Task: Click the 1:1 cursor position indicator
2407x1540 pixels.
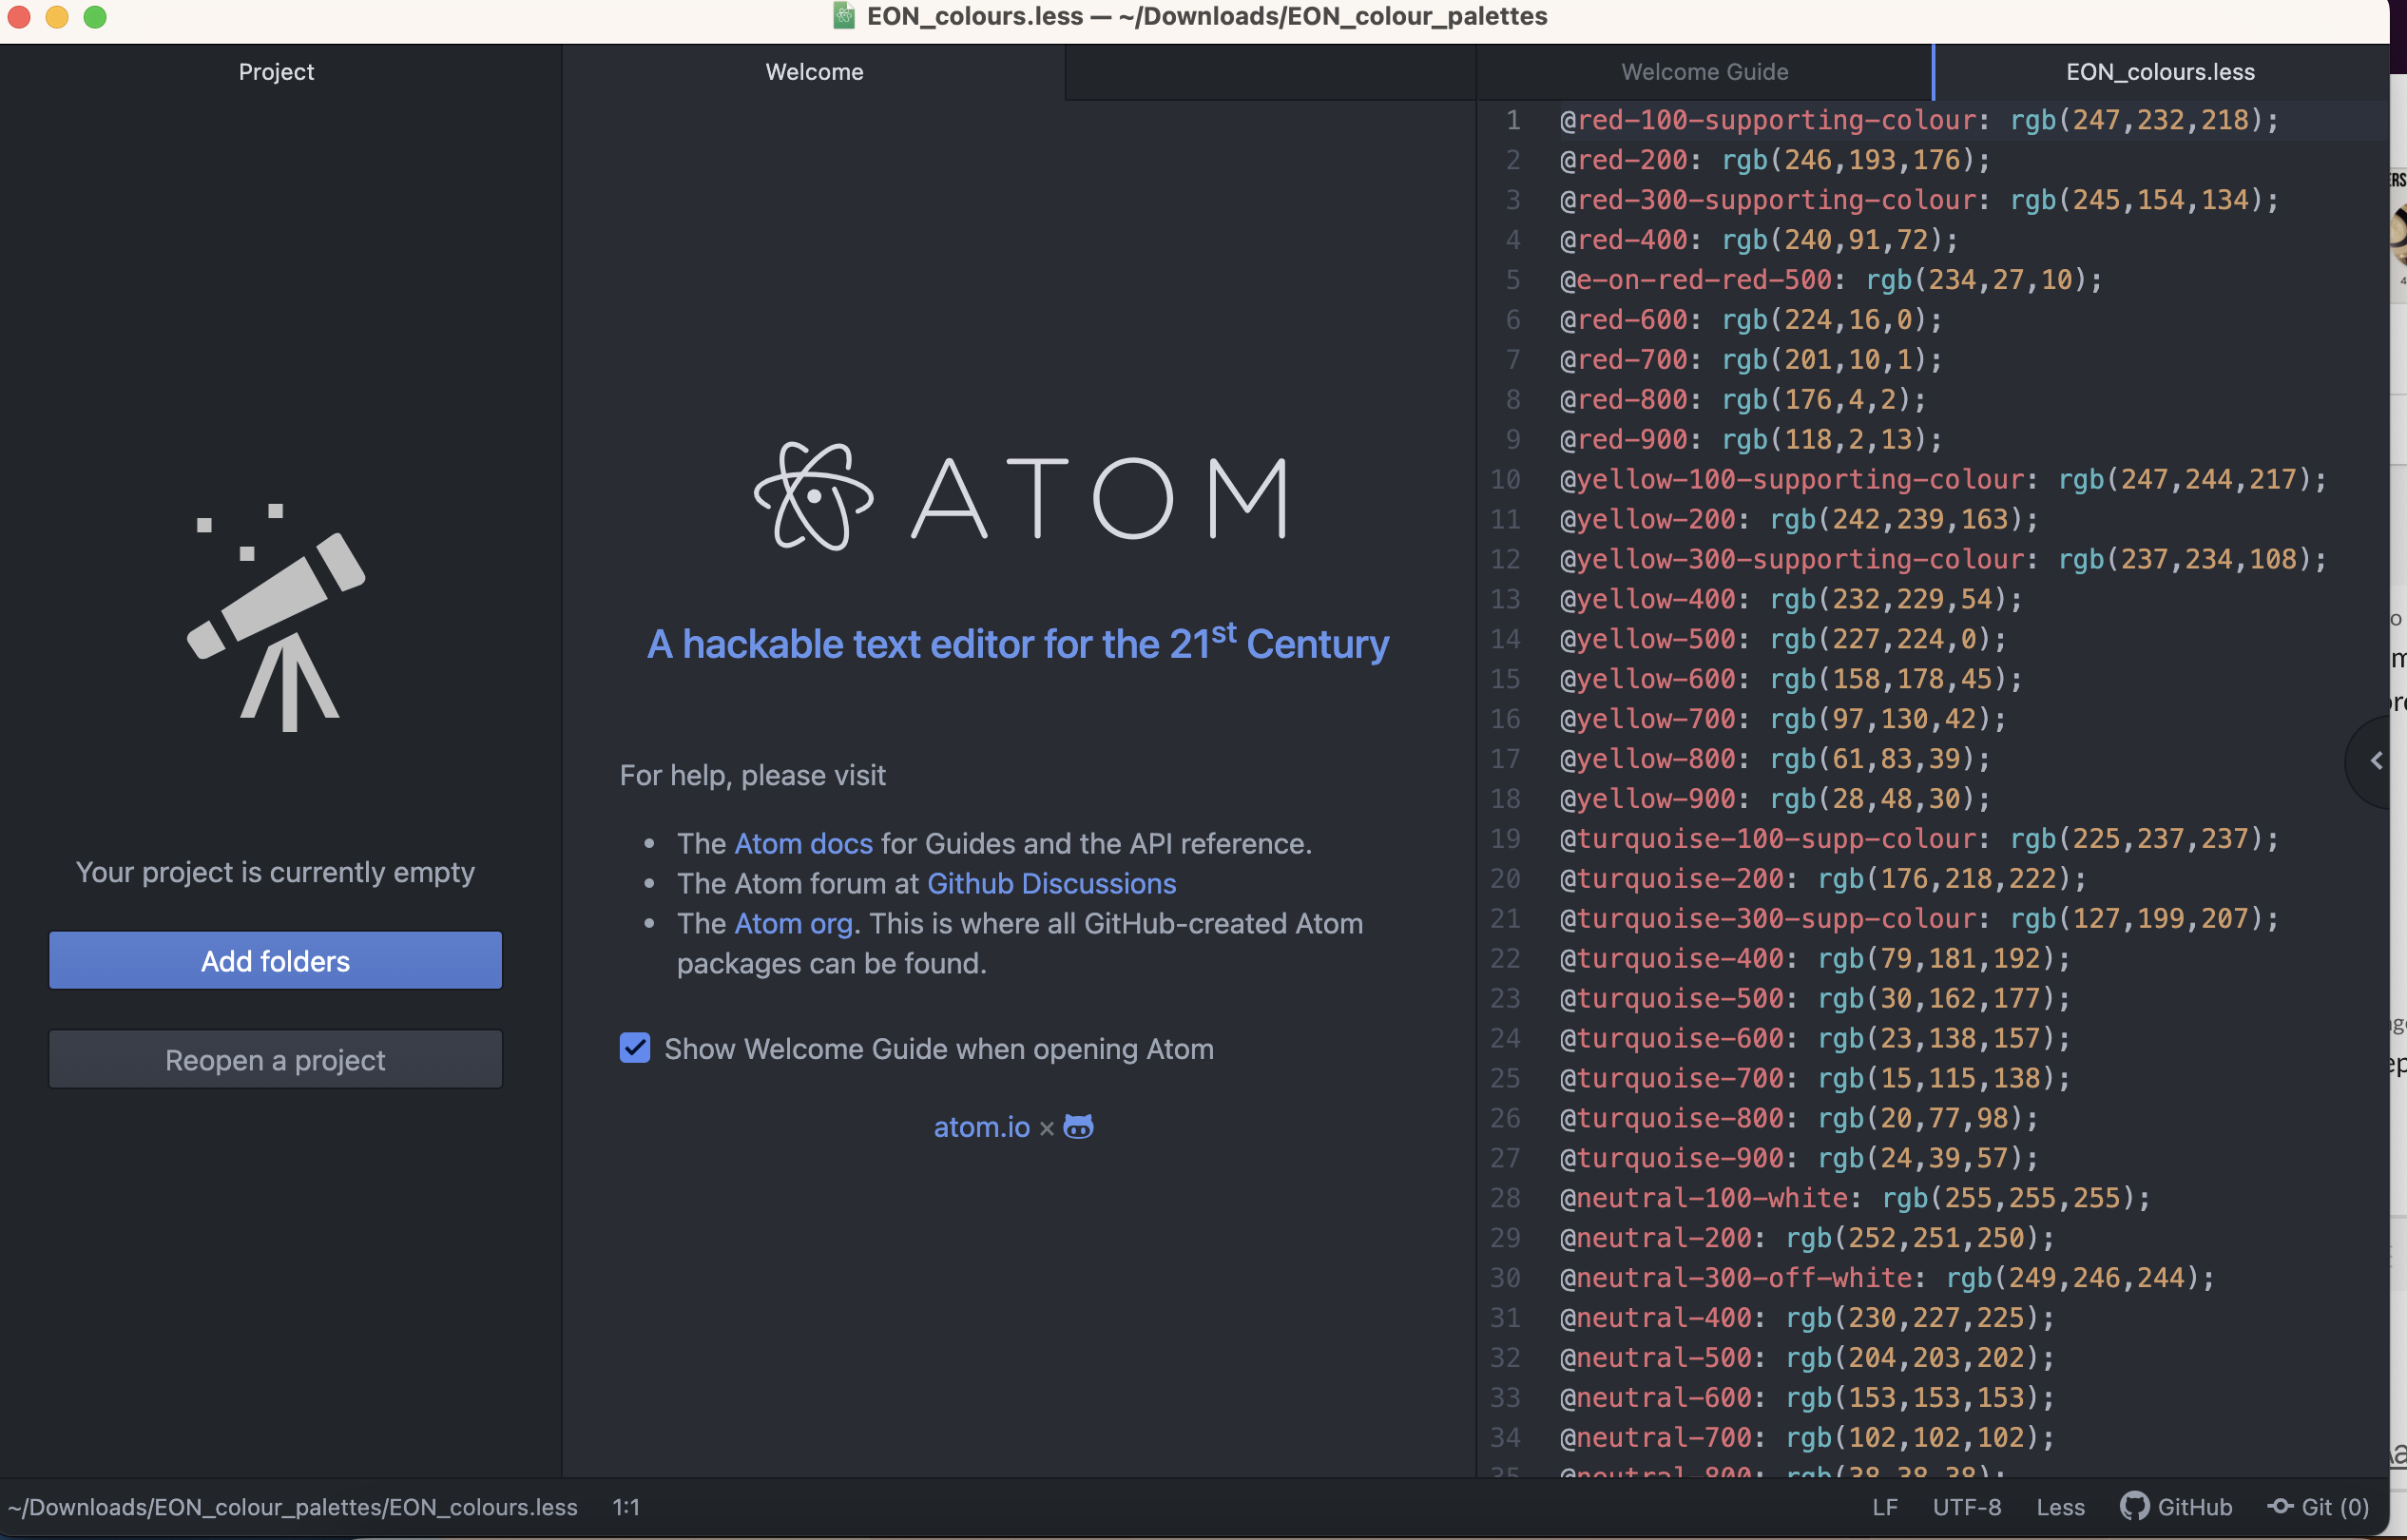Action: point(626,1507)
